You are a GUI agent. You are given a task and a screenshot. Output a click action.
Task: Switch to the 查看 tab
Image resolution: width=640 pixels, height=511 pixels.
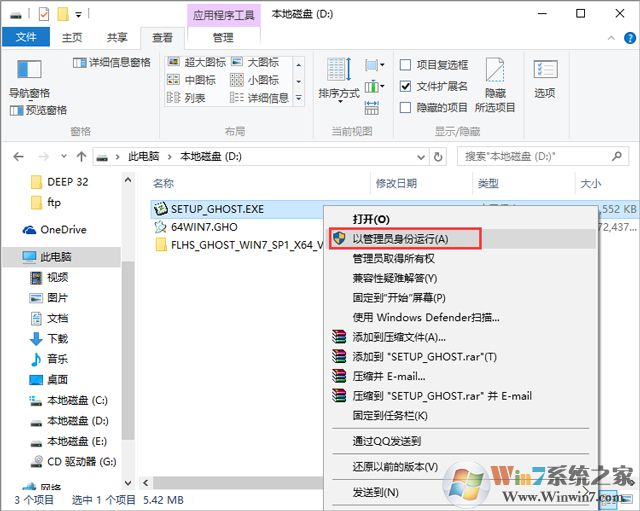tap(162, 38)
